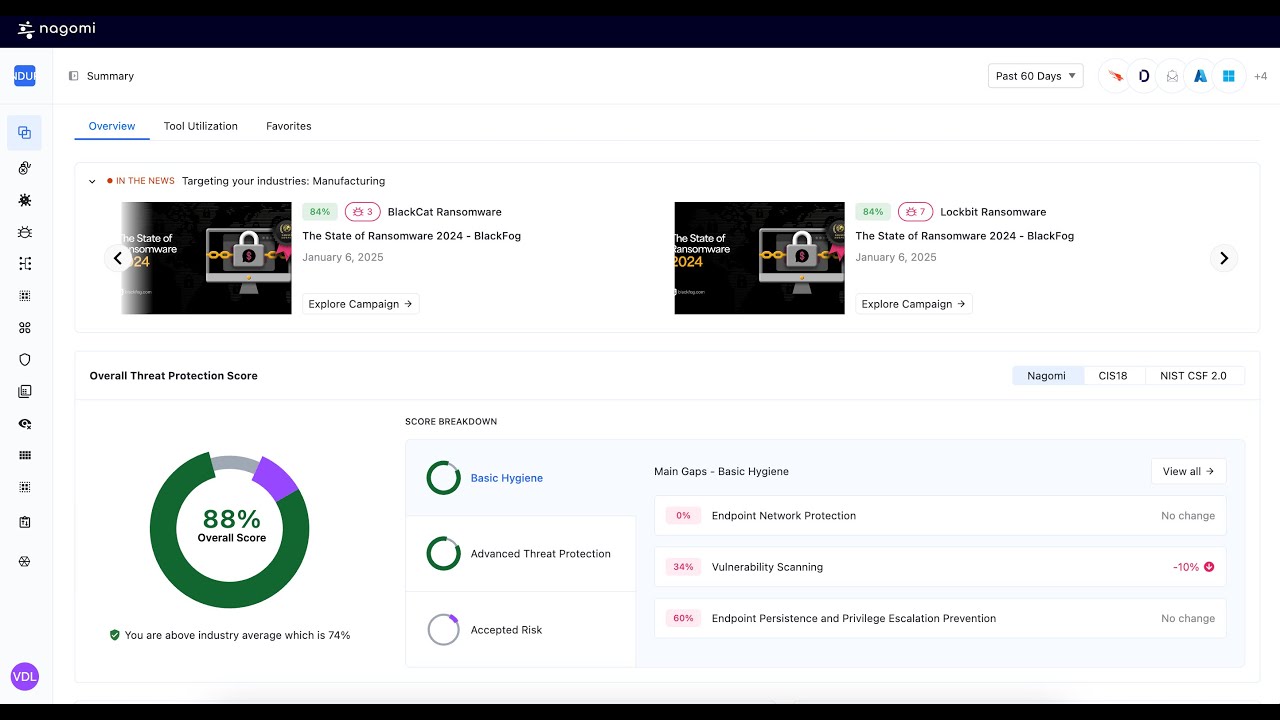1280x720 pixels.
Task: Click the industry average 74% message
Action: (237, 635)
